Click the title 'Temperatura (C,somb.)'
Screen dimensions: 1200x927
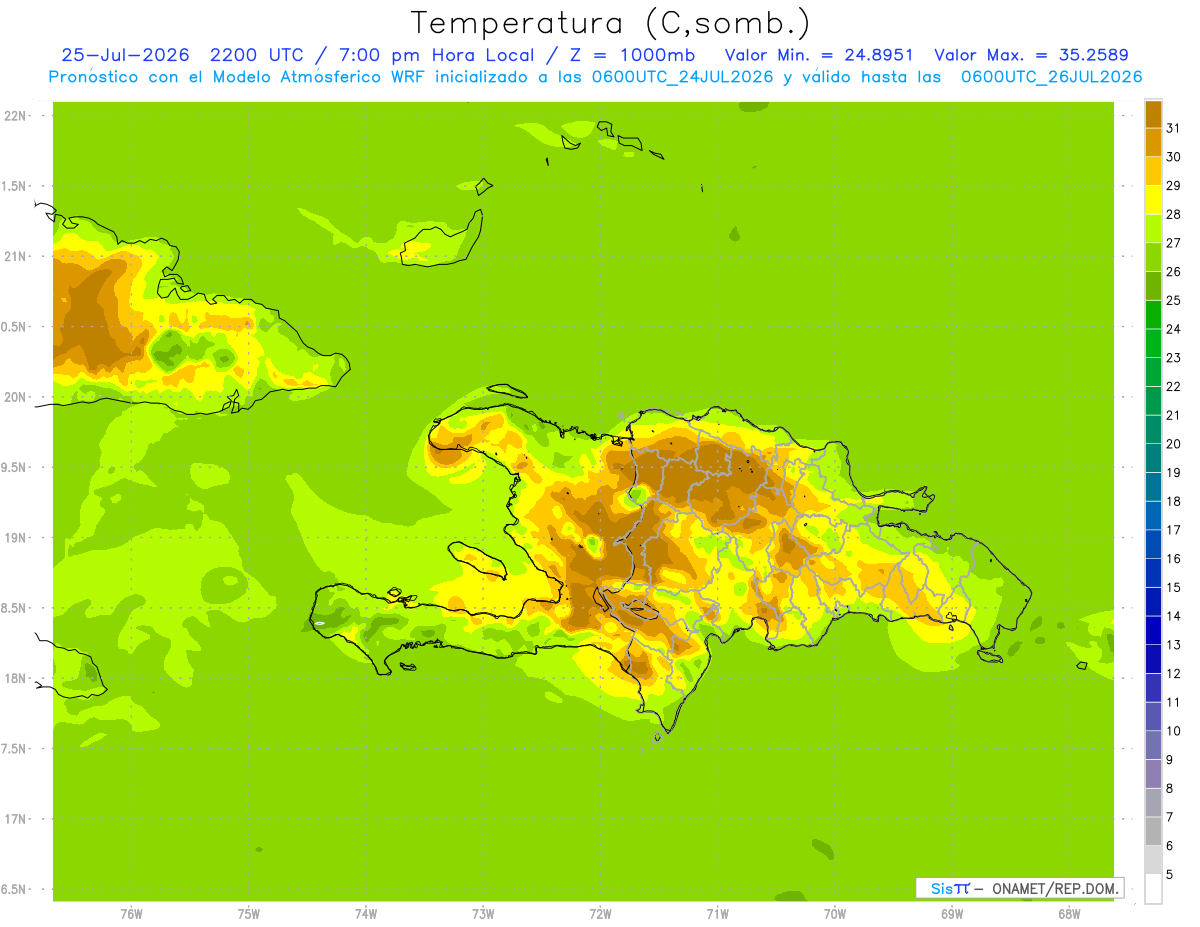point(611,23)
